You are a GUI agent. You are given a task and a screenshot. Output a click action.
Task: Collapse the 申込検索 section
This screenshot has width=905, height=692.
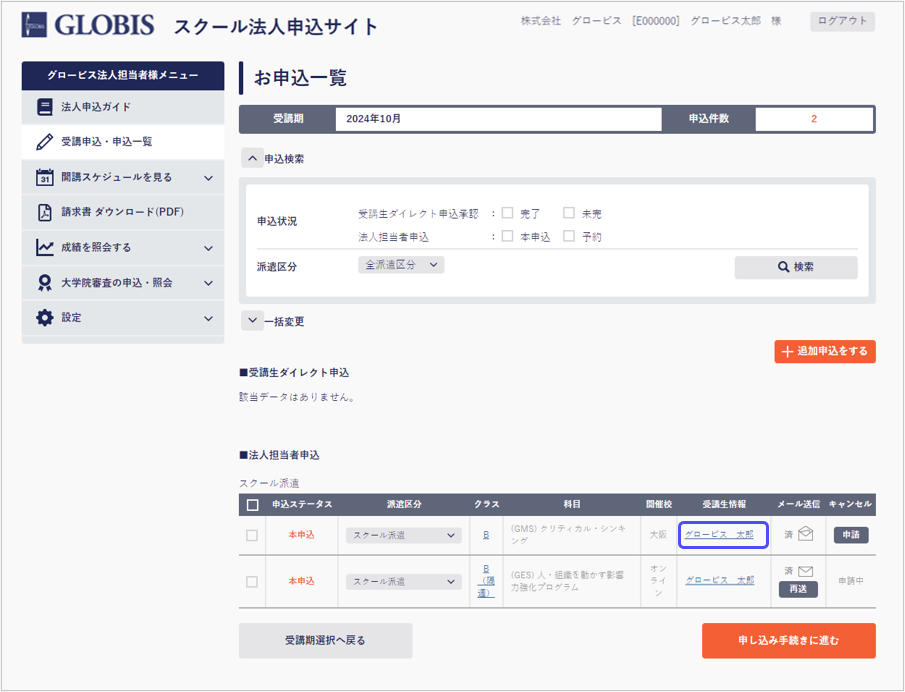(252, 158)
